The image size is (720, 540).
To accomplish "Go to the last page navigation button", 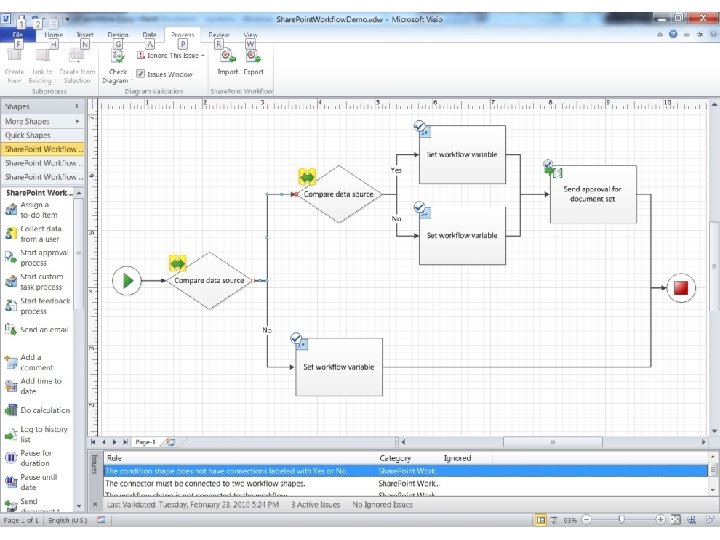I will 125,442.
